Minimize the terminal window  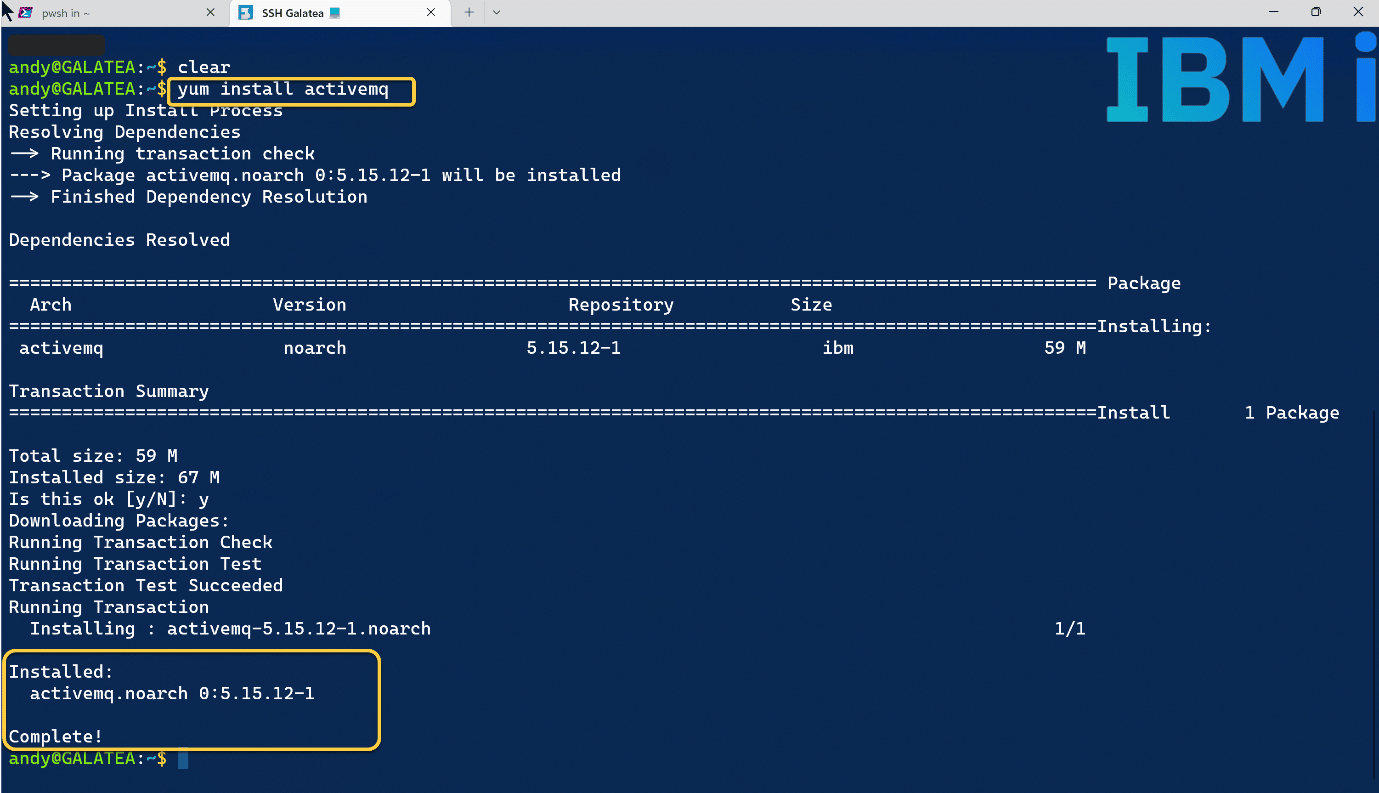coord(1272,12)
